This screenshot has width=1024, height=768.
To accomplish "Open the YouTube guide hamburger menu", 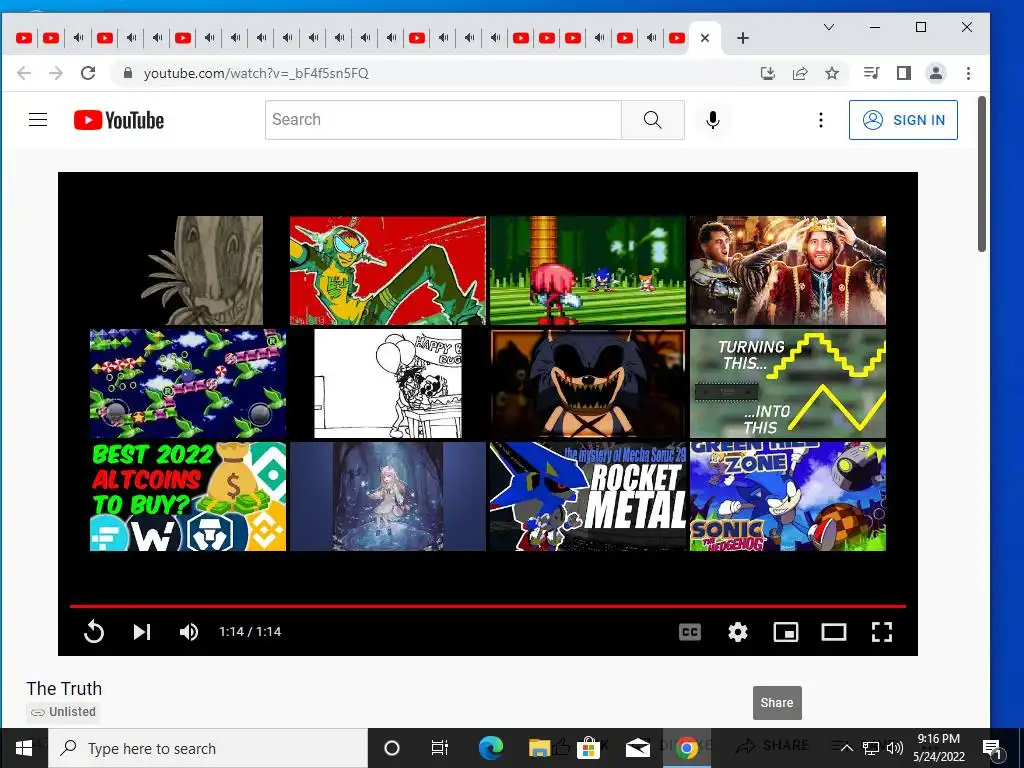I will click(38, 120).
